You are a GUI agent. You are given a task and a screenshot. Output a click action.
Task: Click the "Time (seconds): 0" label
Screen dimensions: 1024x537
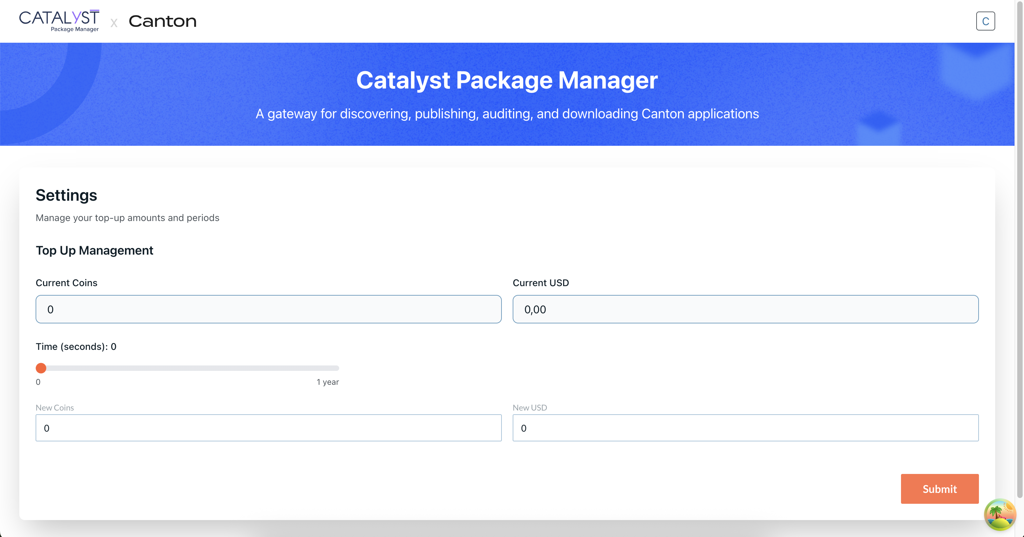[x=76, y=347]
